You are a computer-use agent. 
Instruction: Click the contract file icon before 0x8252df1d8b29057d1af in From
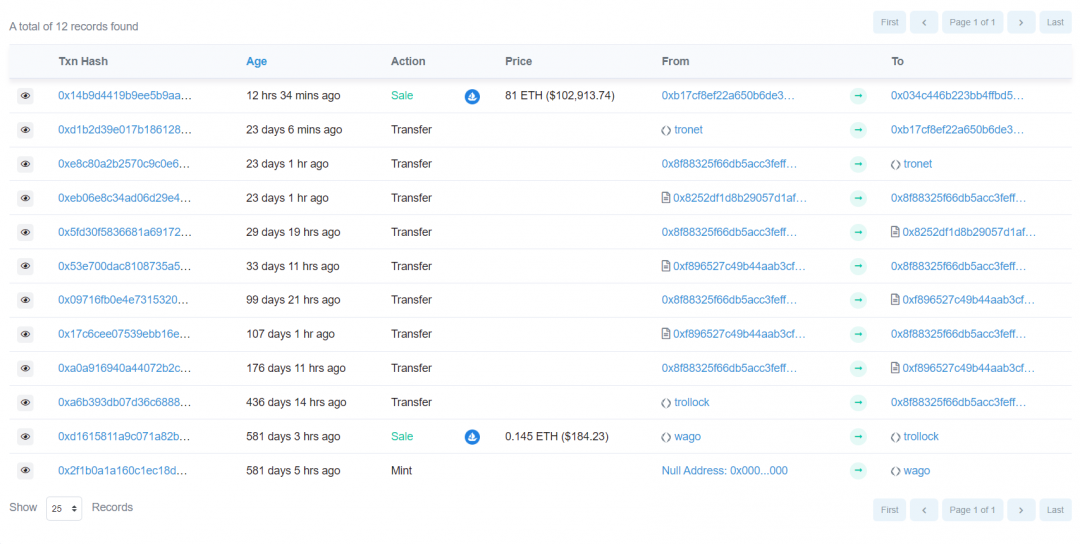point(666,198)
